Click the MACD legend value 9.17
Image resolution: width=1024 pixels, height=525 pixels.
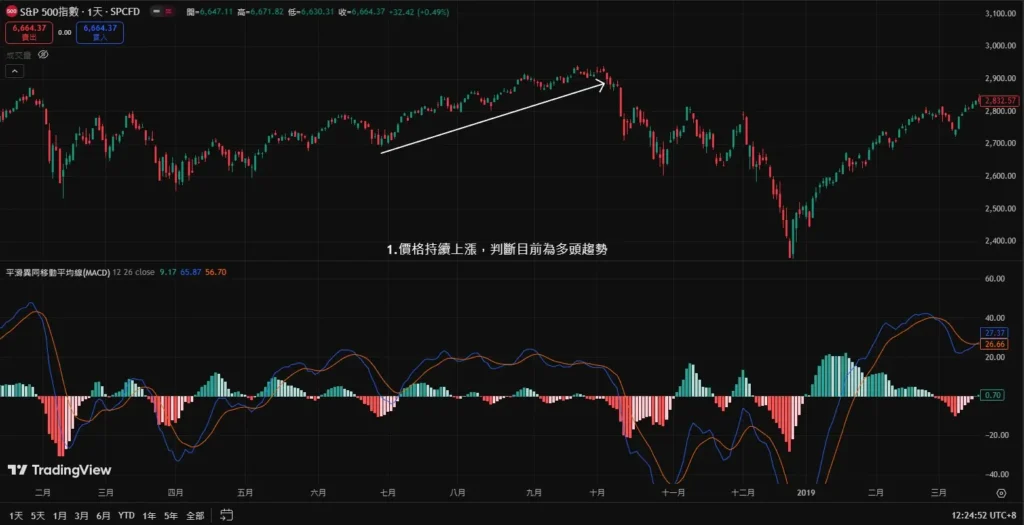click(x=168, y=272)
